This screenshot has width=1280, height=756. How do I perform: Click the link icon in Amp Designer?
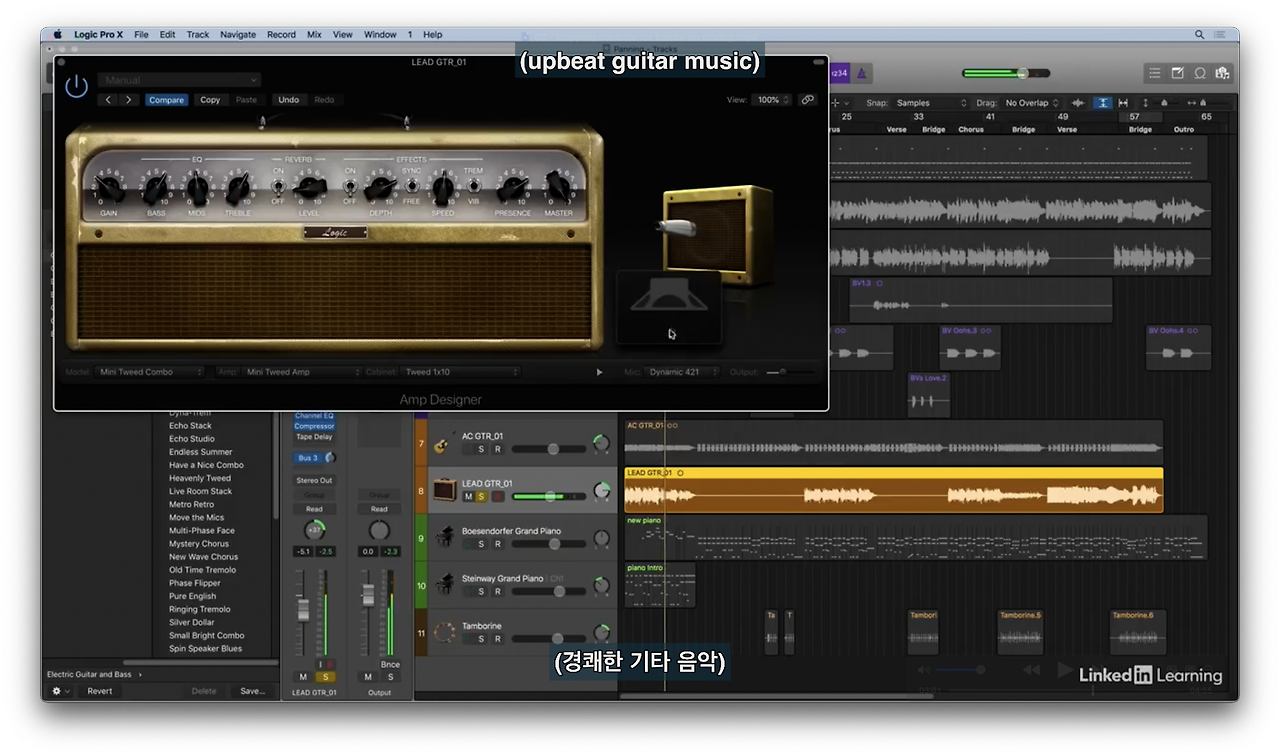coord(807,100)
